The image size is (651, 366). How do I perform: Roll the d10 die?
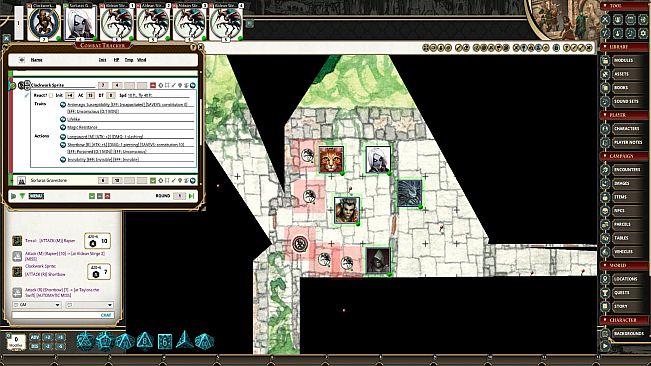coord(125,341)
